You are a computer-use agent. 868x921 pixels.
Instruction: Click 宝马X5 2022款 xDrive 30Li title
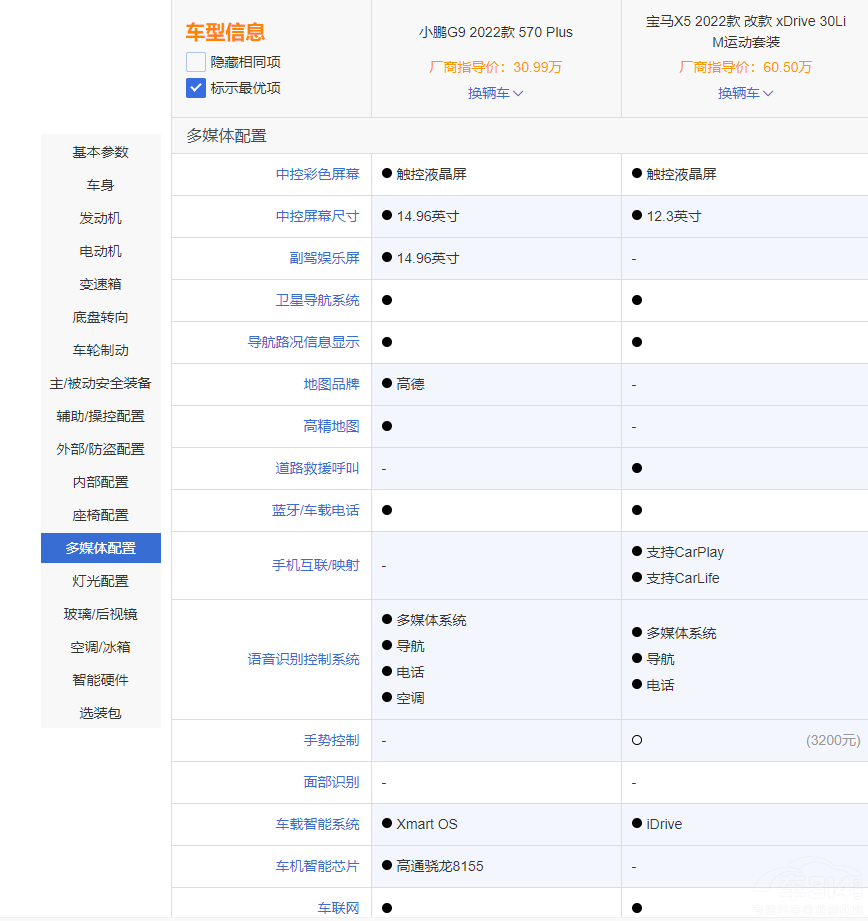click(x=745, y=32)
